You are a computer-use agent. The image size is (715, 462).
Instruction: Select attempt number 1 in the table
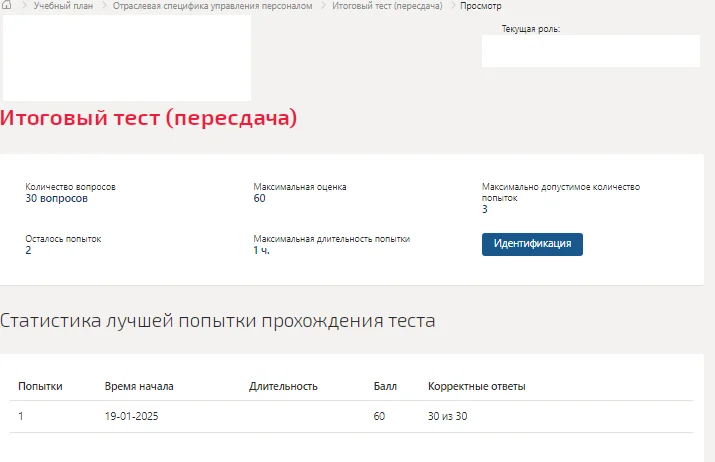coord(21,416)
